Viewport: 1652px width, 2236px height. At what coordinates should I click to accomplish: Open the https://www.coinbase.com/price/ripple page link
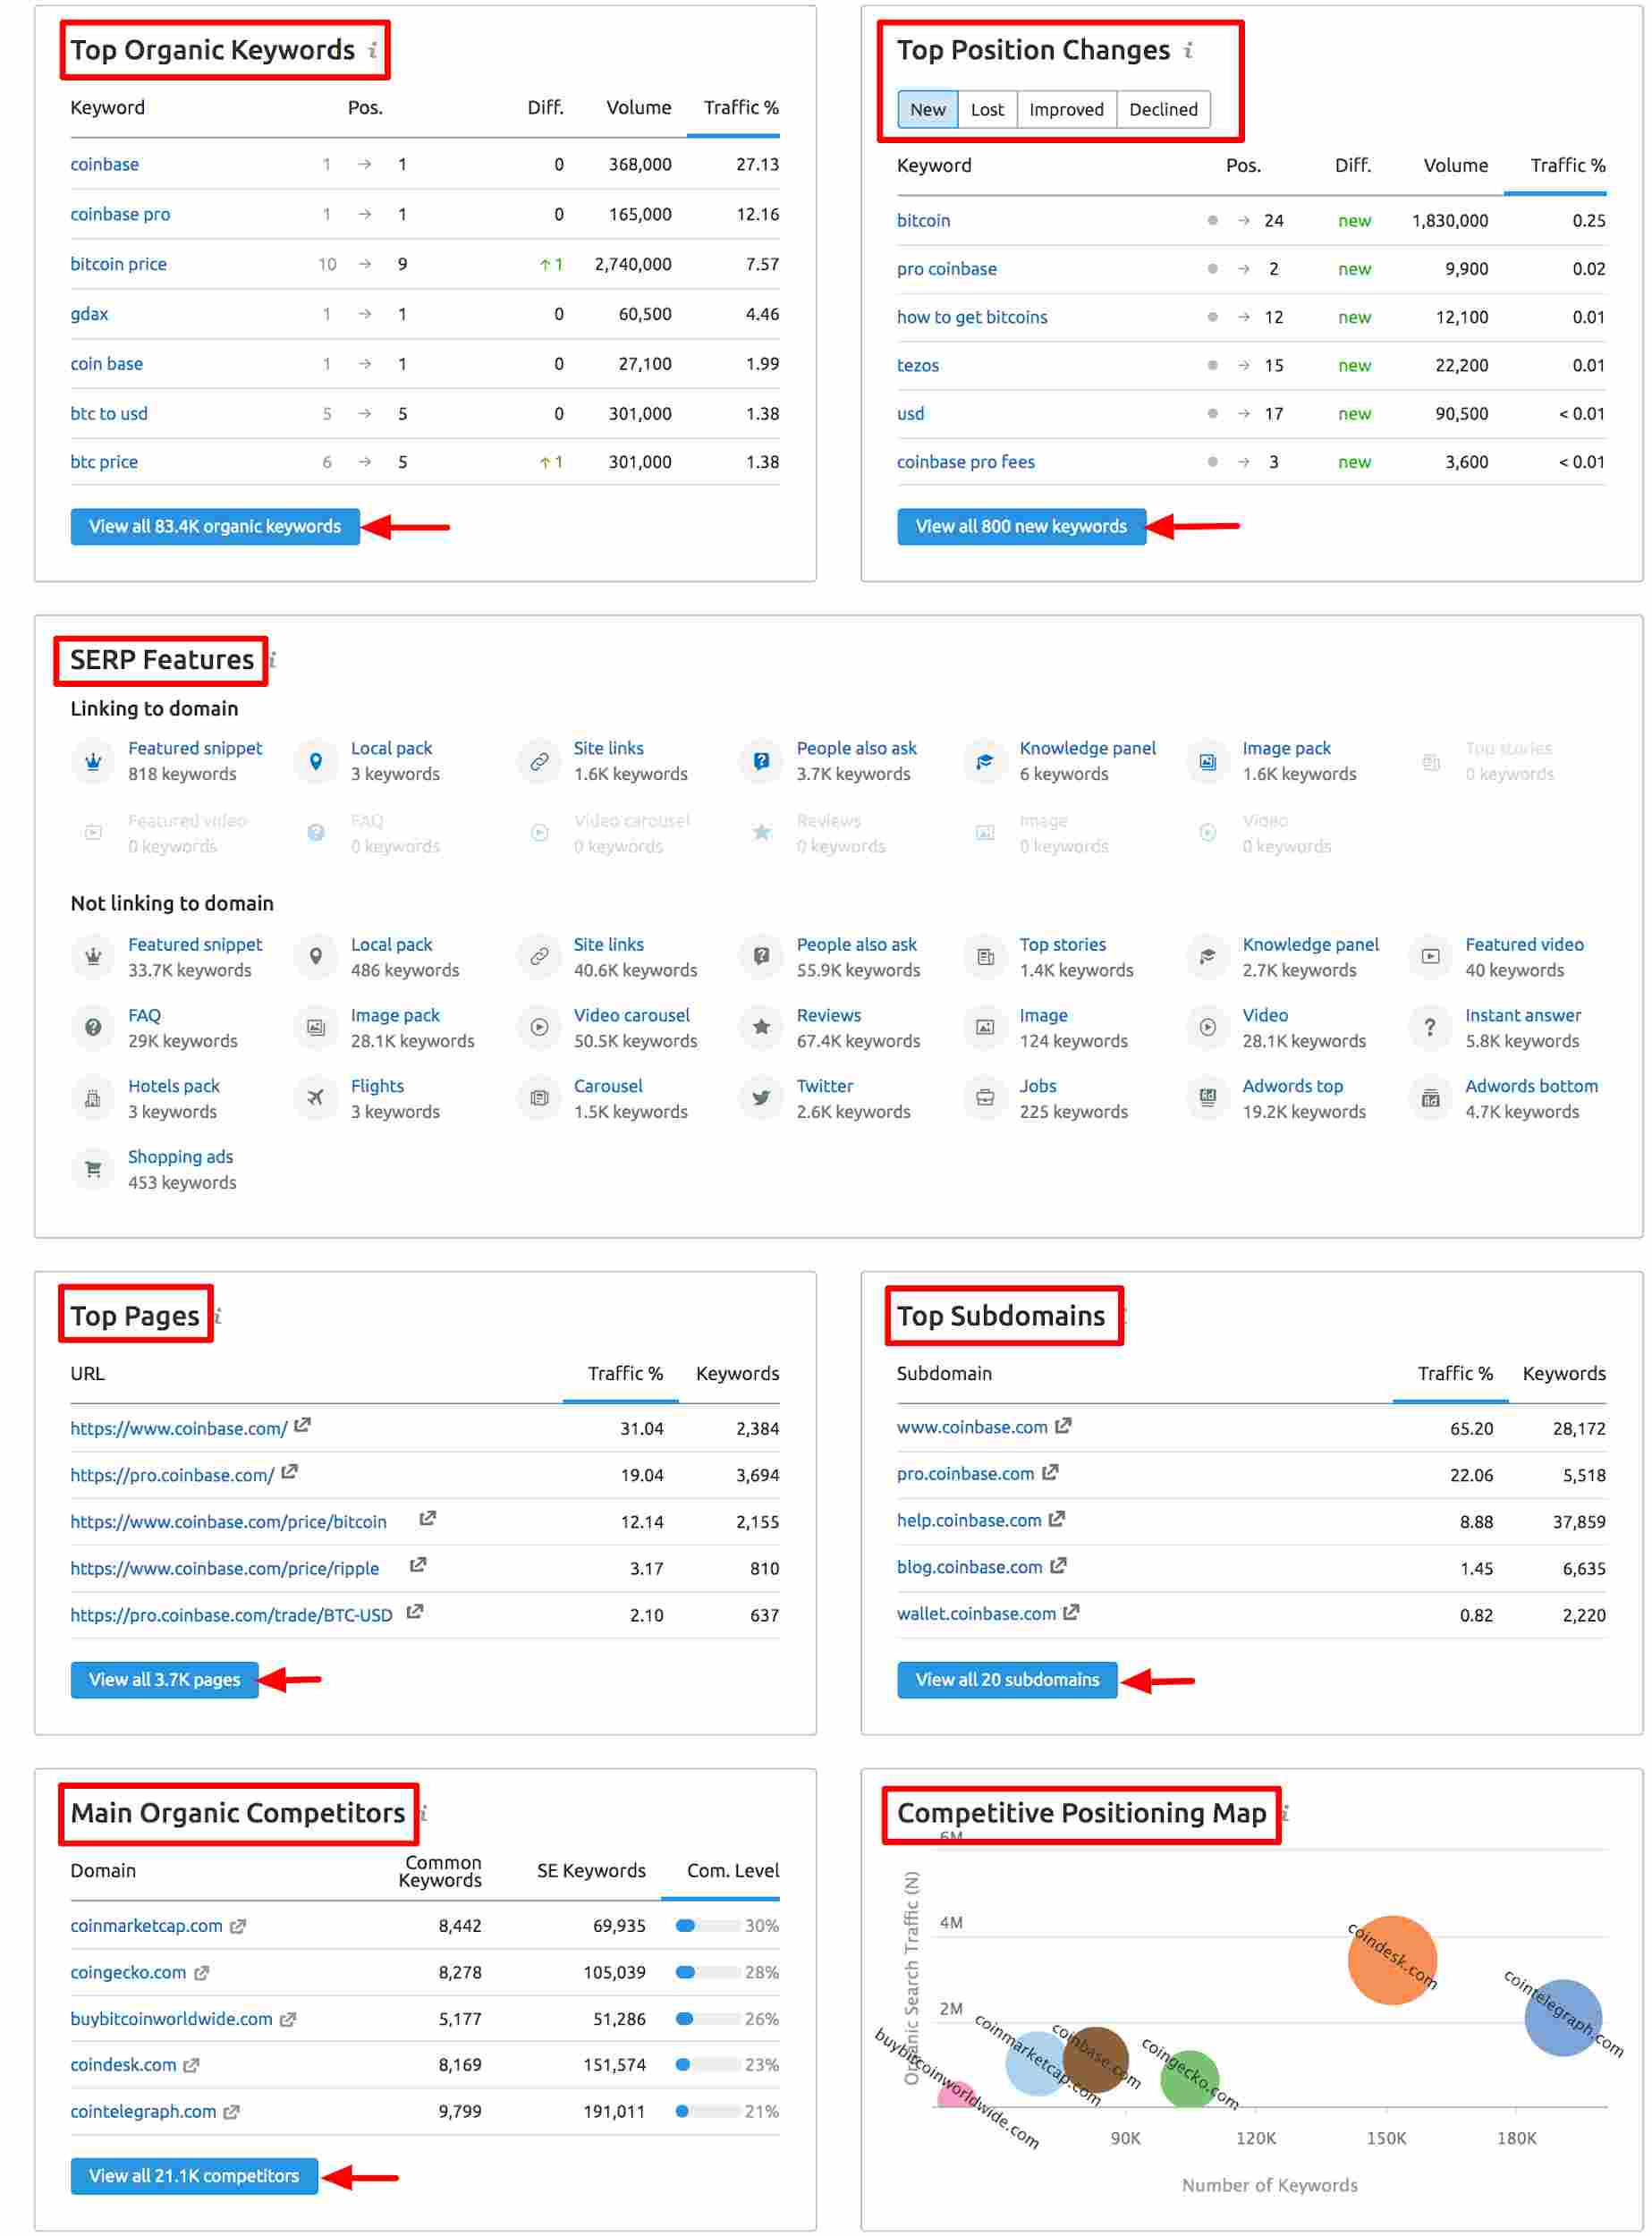pyautogui.click(x=225, y=1569)
